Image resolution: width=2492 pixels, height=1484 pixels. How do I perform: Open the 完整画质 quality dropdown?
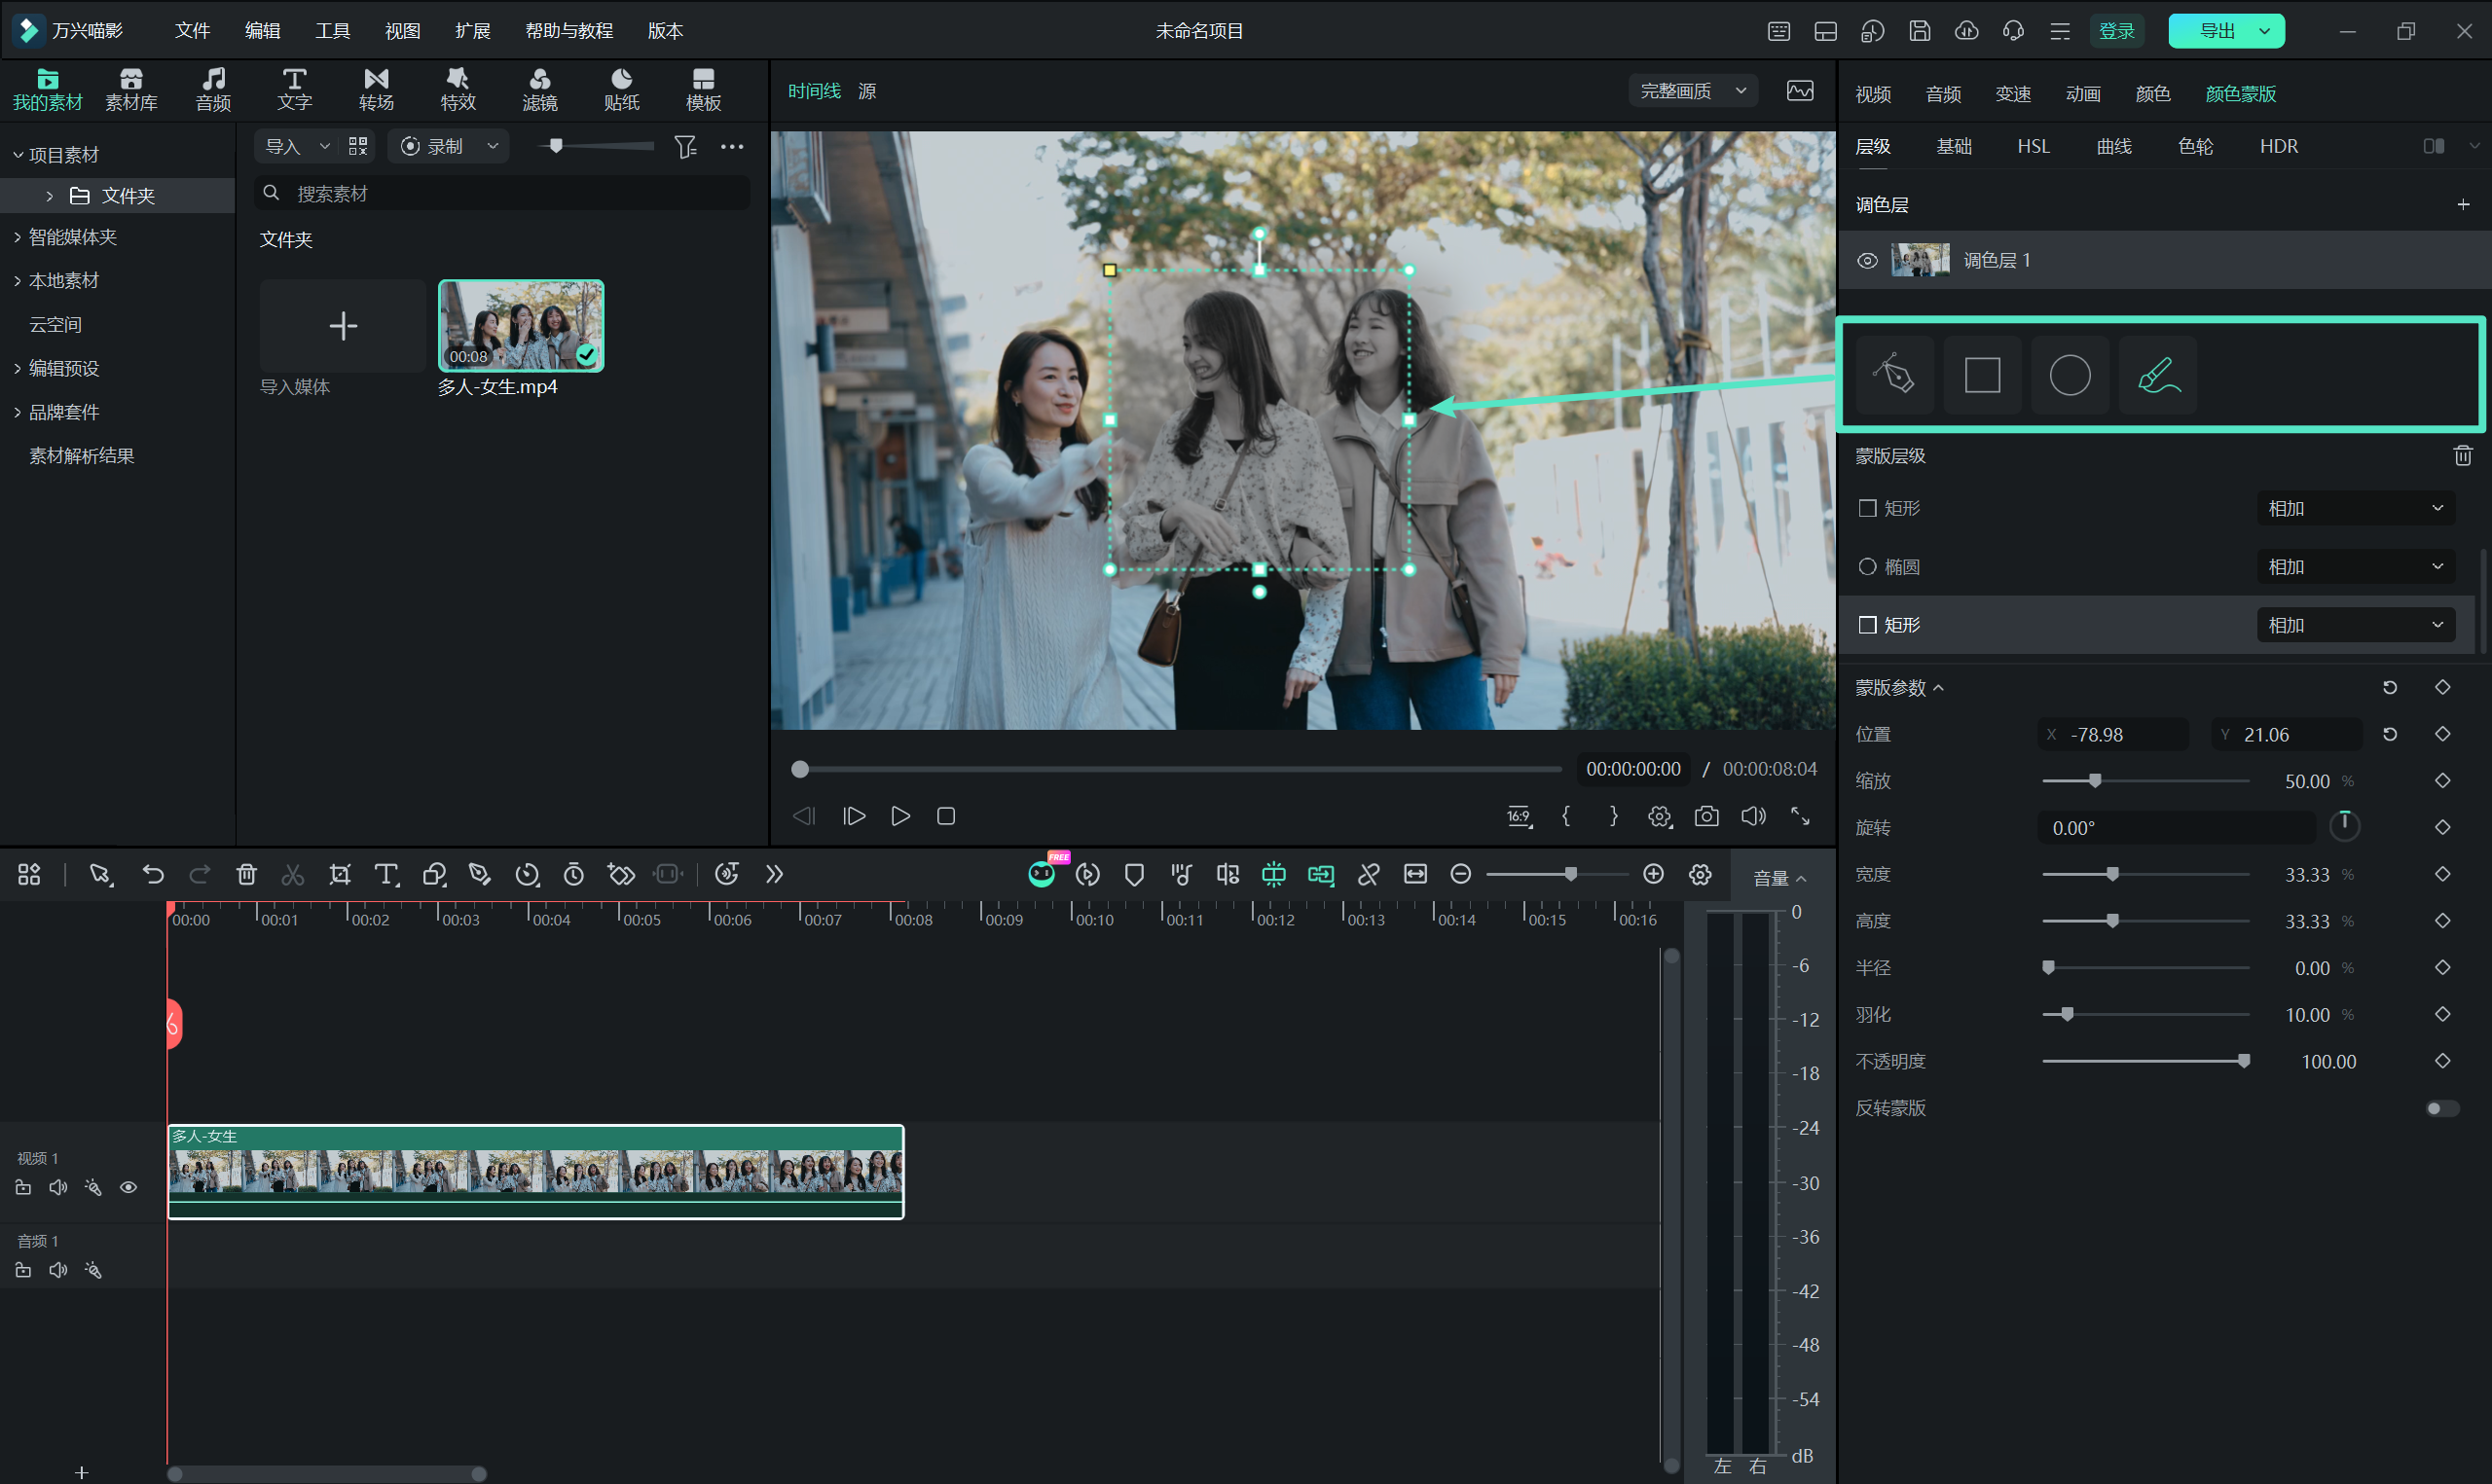click(x=1693, y=91)
